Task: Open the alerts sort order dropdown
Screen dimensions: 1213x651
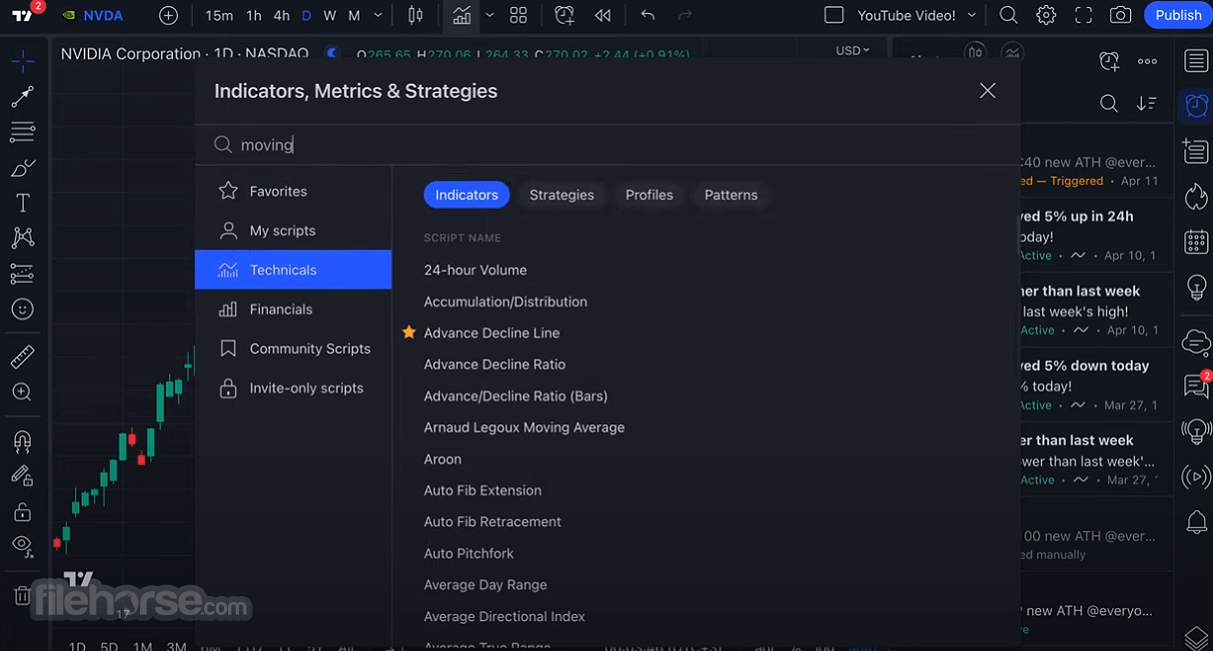Action: pos(1147,103)
